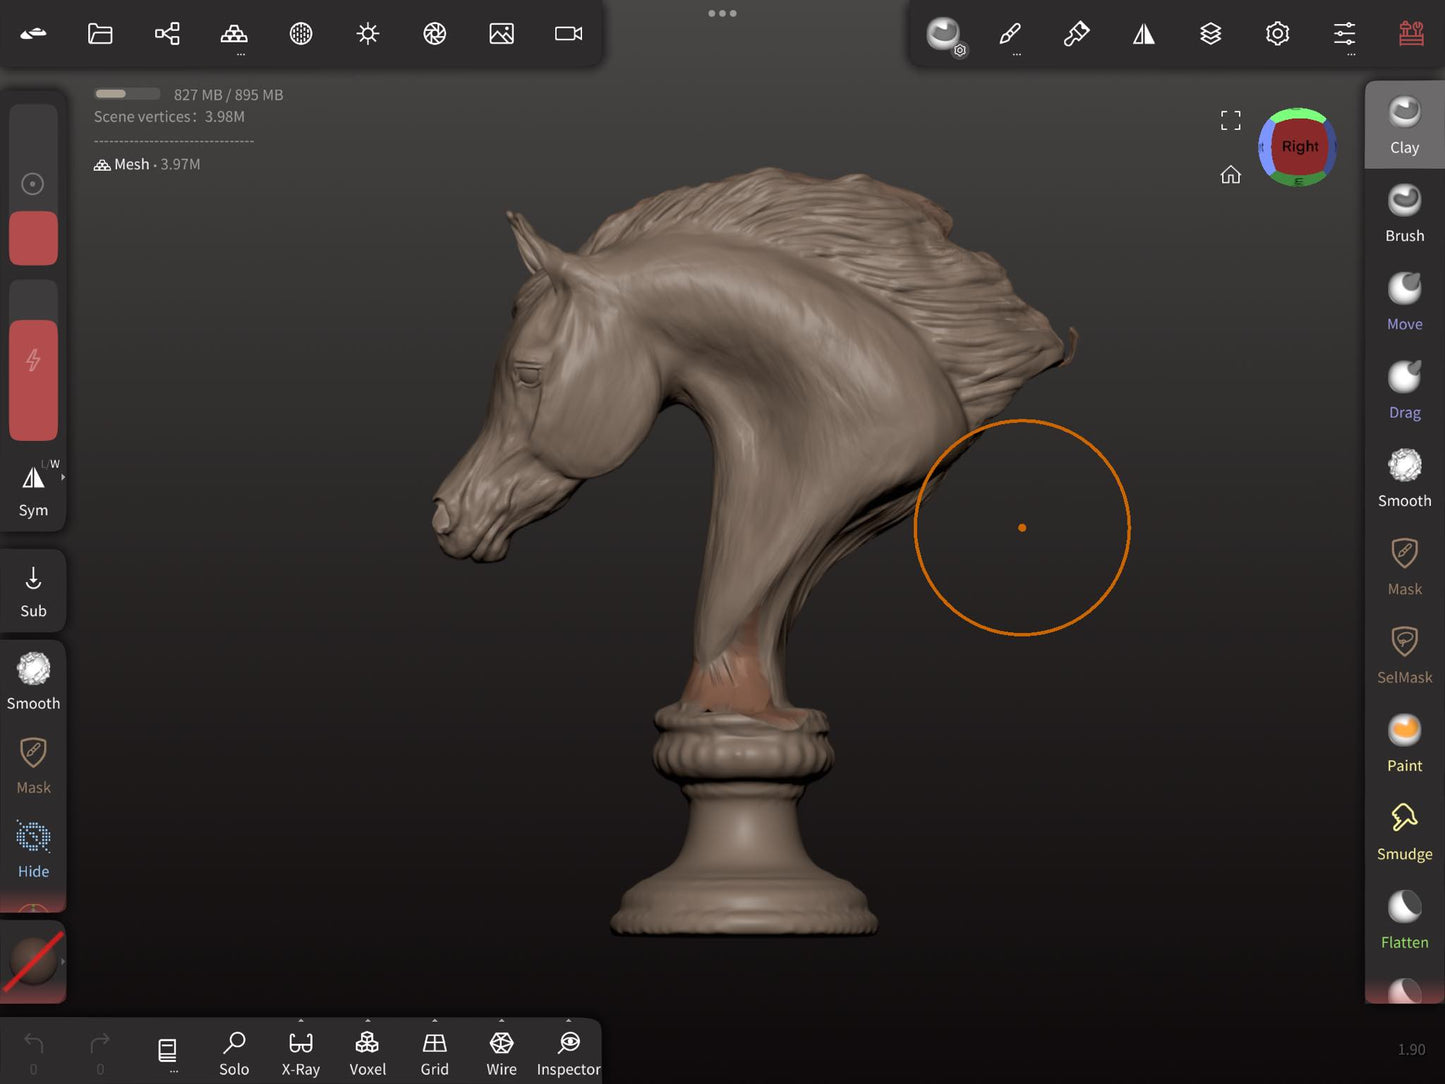The image size is (1445, 1084).
Task: Open the files folder menu
Action: coord(100,34)
